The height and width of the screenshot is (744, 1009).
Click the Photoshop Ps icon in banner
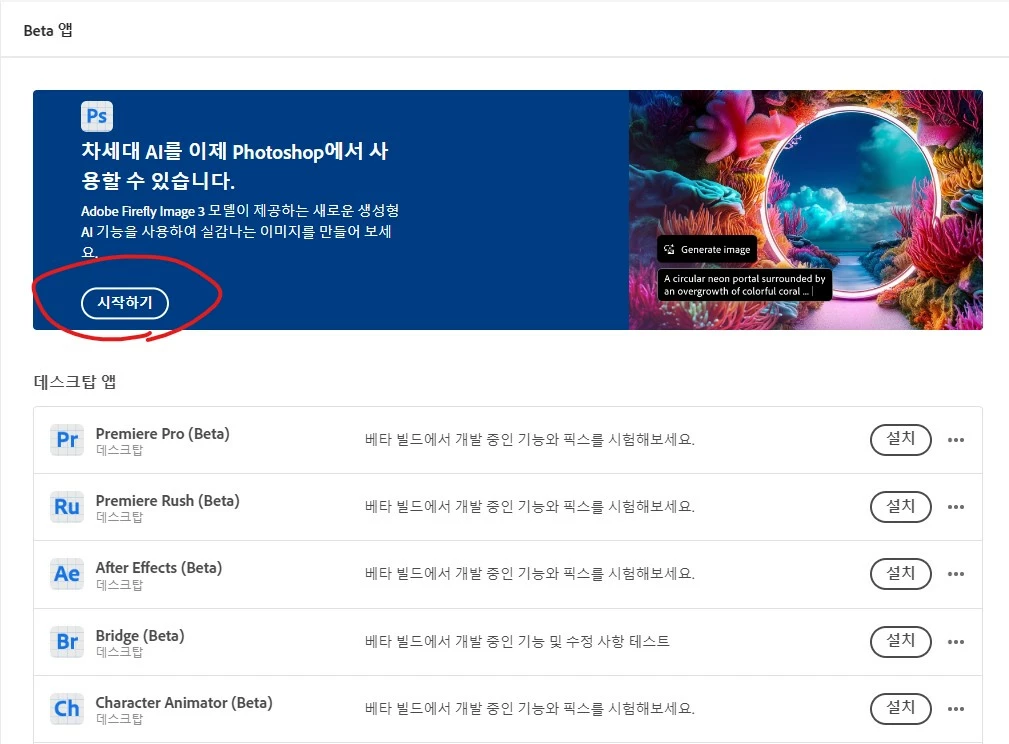click(x=97, y=116)
